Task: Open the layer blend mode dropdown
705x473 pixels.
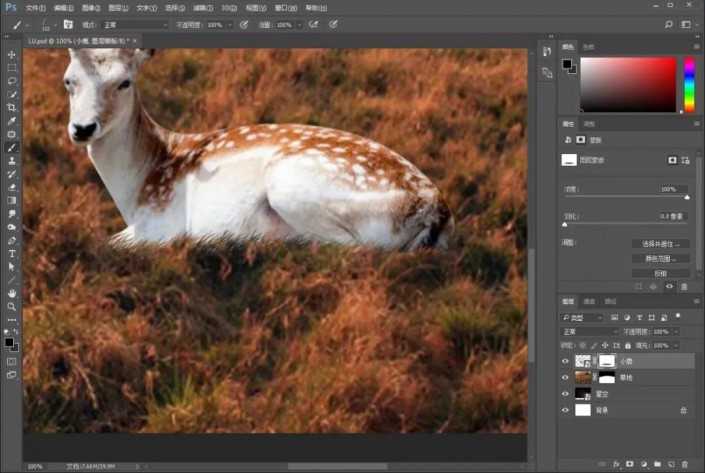Action: 590,331
